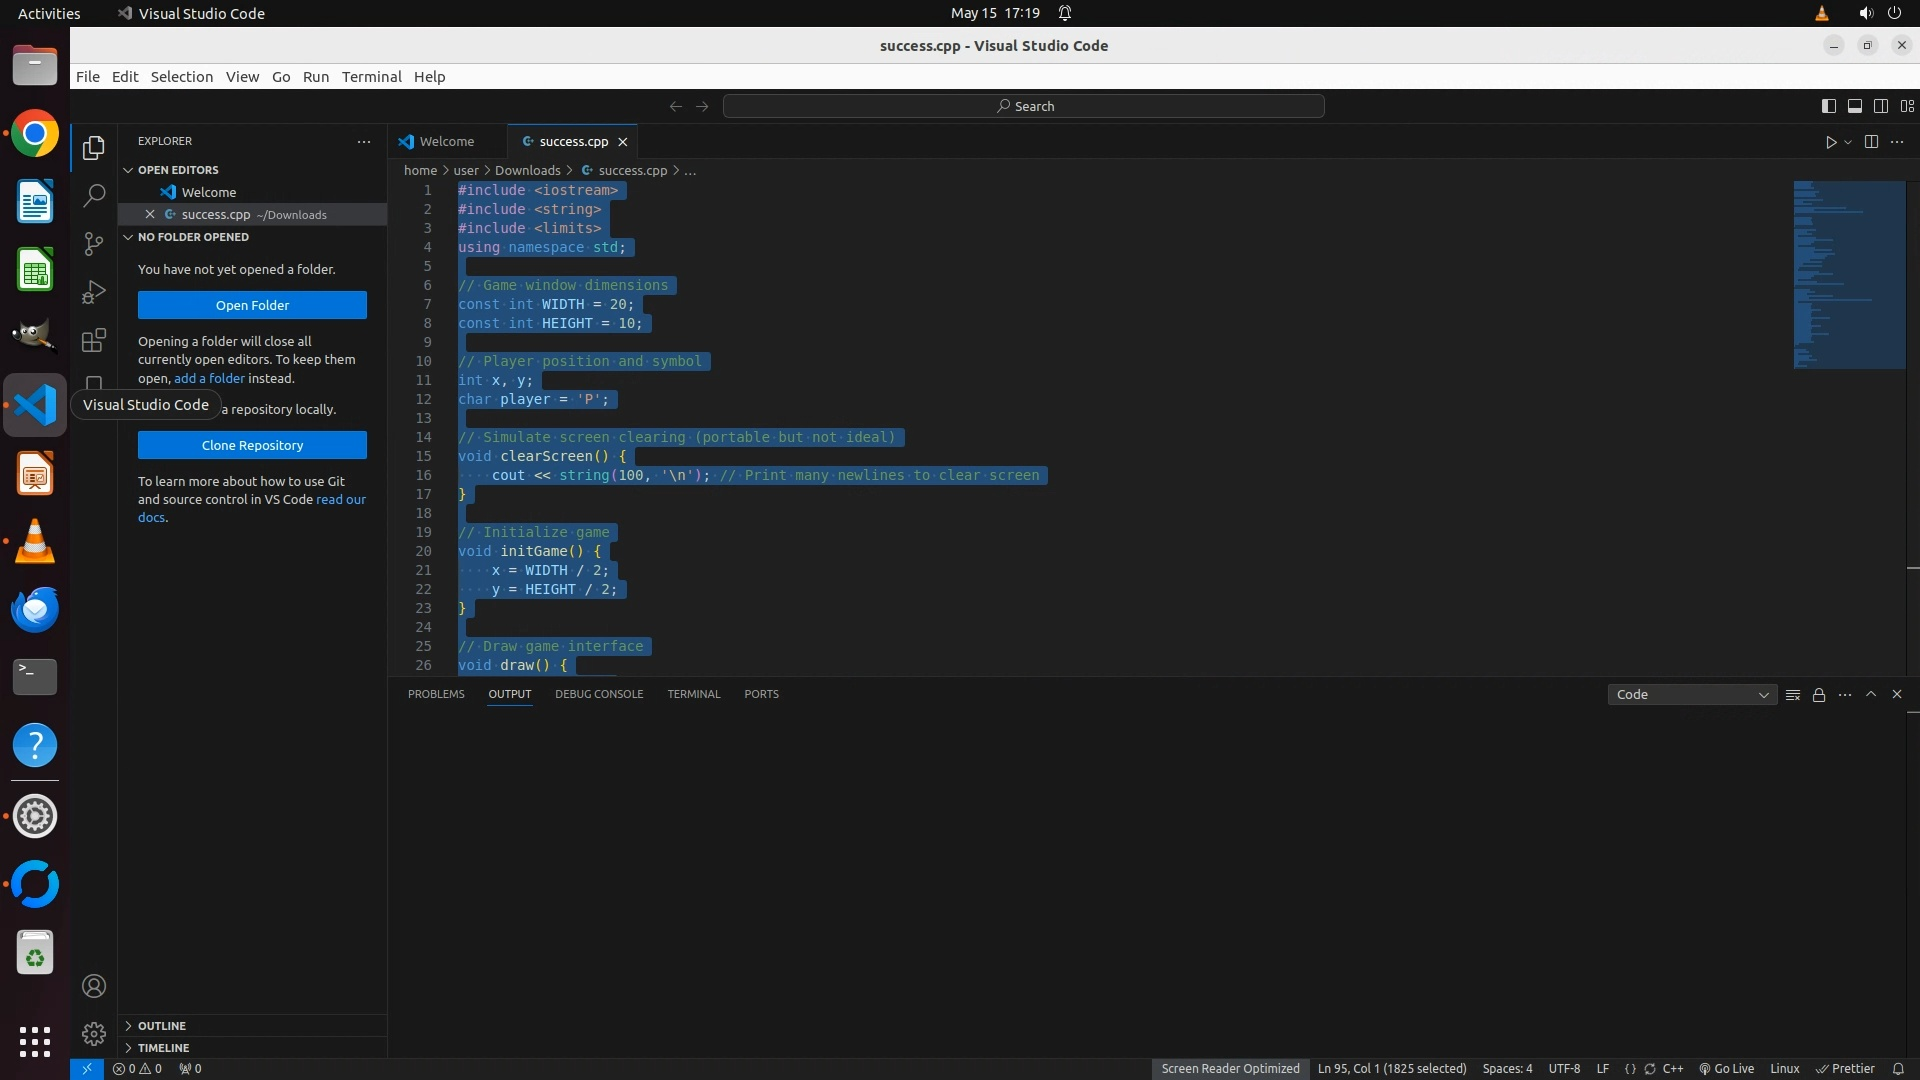Toggle the primary sidebar layout button
This screenshot has width=1920, height=1080.
(1828, 106)
